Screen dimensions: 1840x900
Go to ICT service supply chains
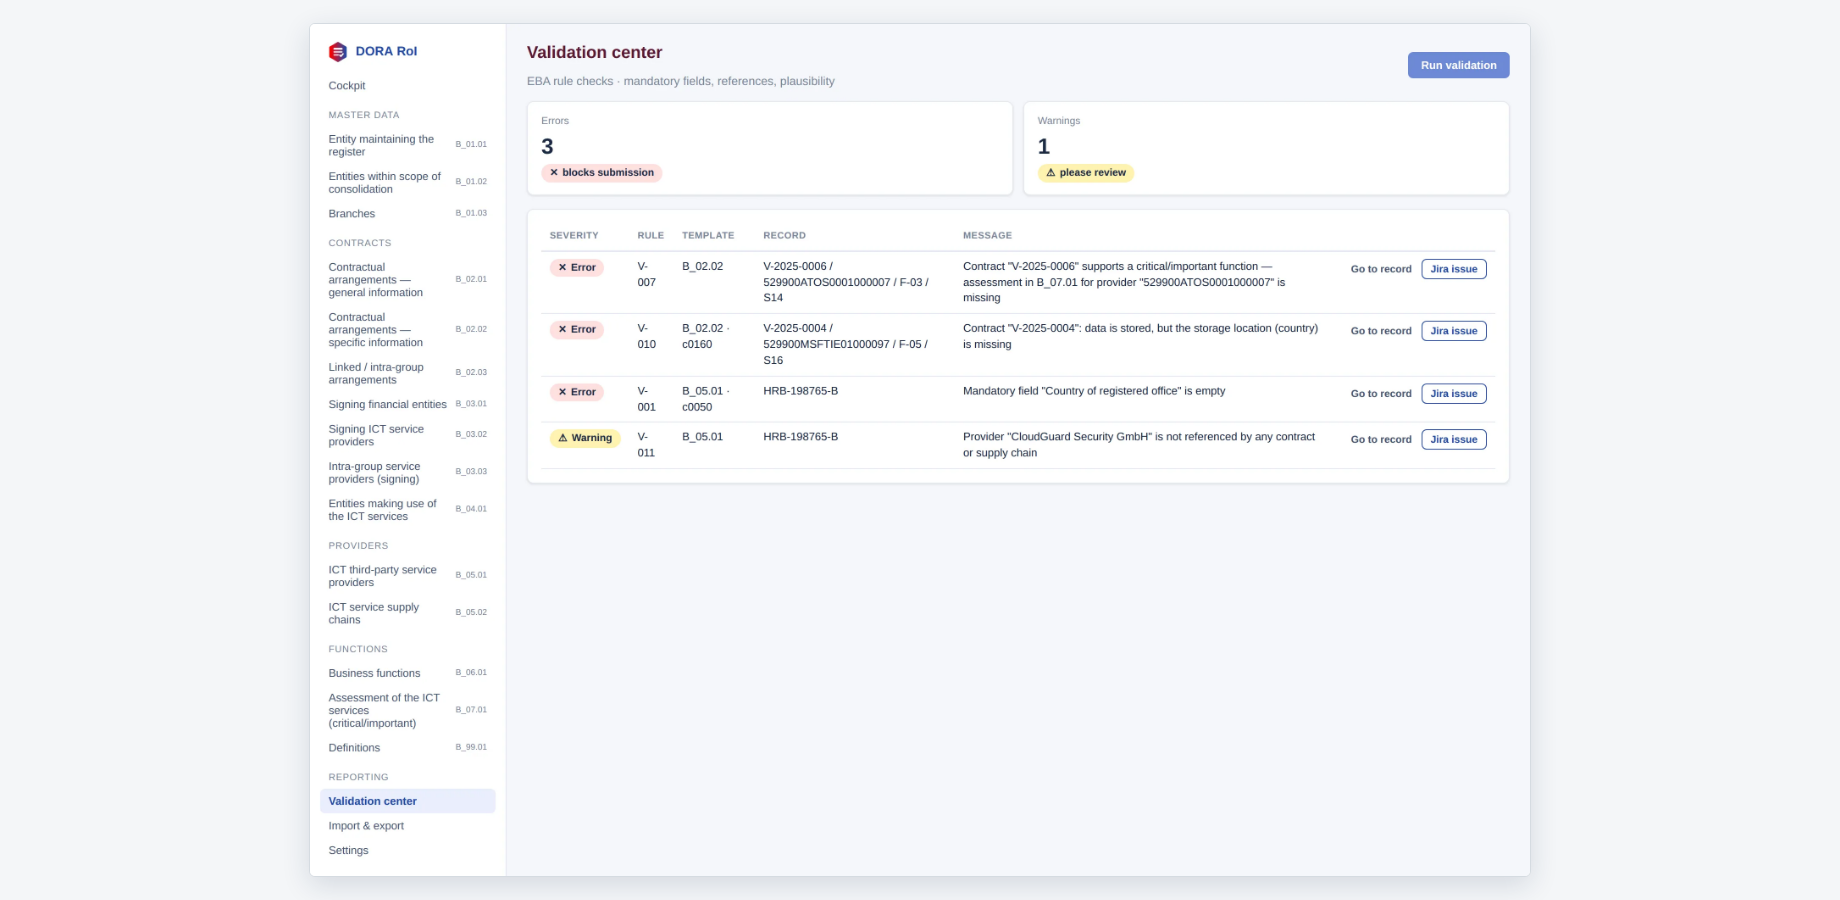pyautogui.click(x=407, y=613)
